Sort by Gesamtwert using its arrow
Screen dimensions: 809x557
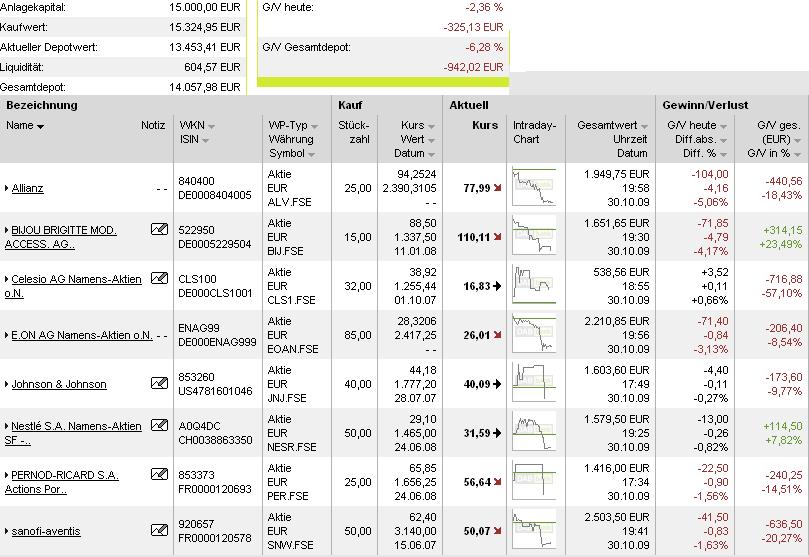[644, 126]
